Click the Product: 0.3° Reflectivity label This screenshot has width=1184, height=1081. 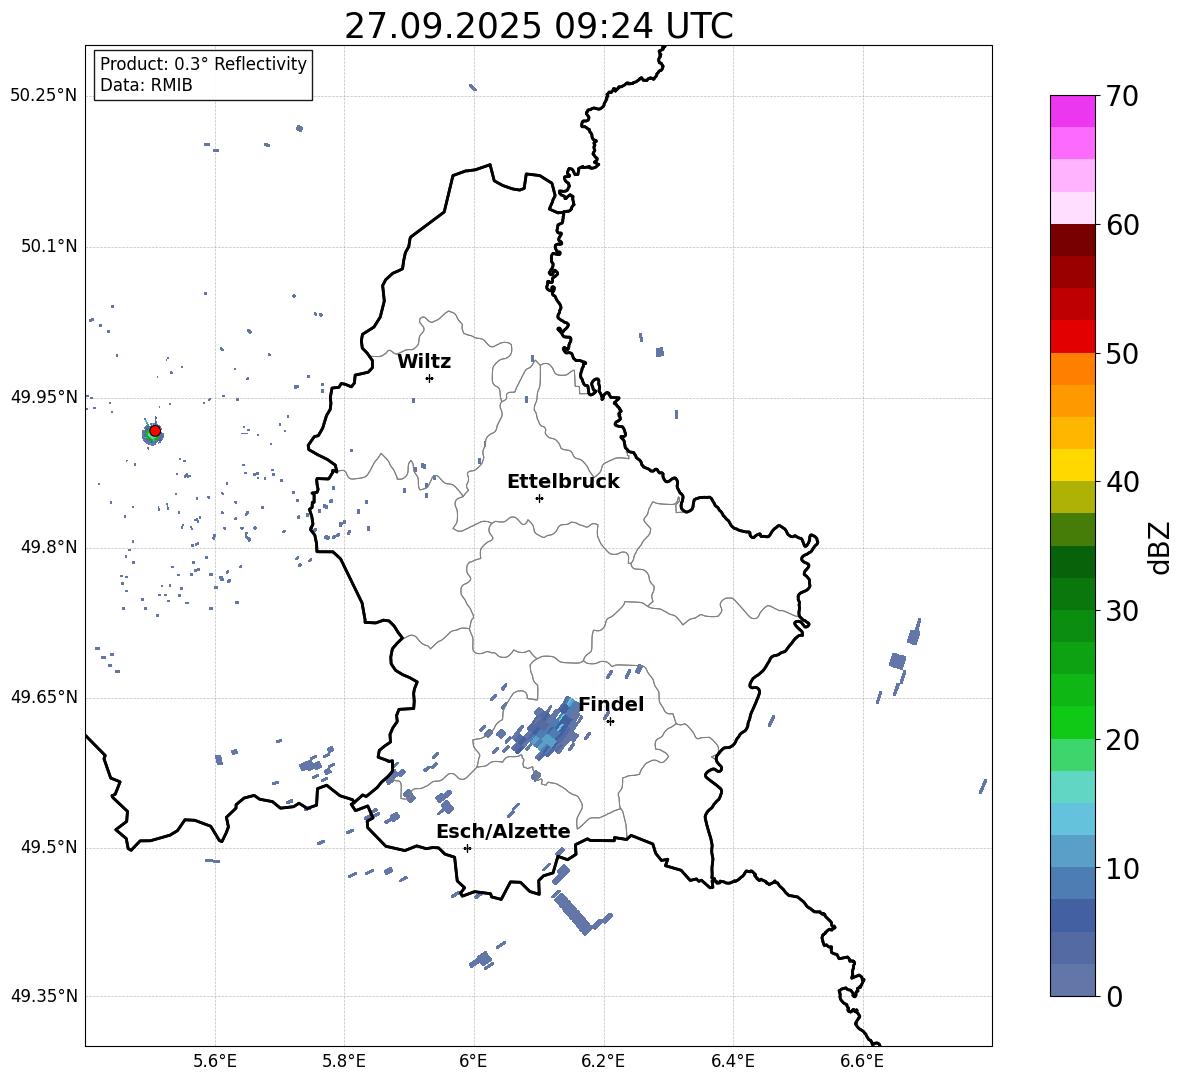(203, 64)
